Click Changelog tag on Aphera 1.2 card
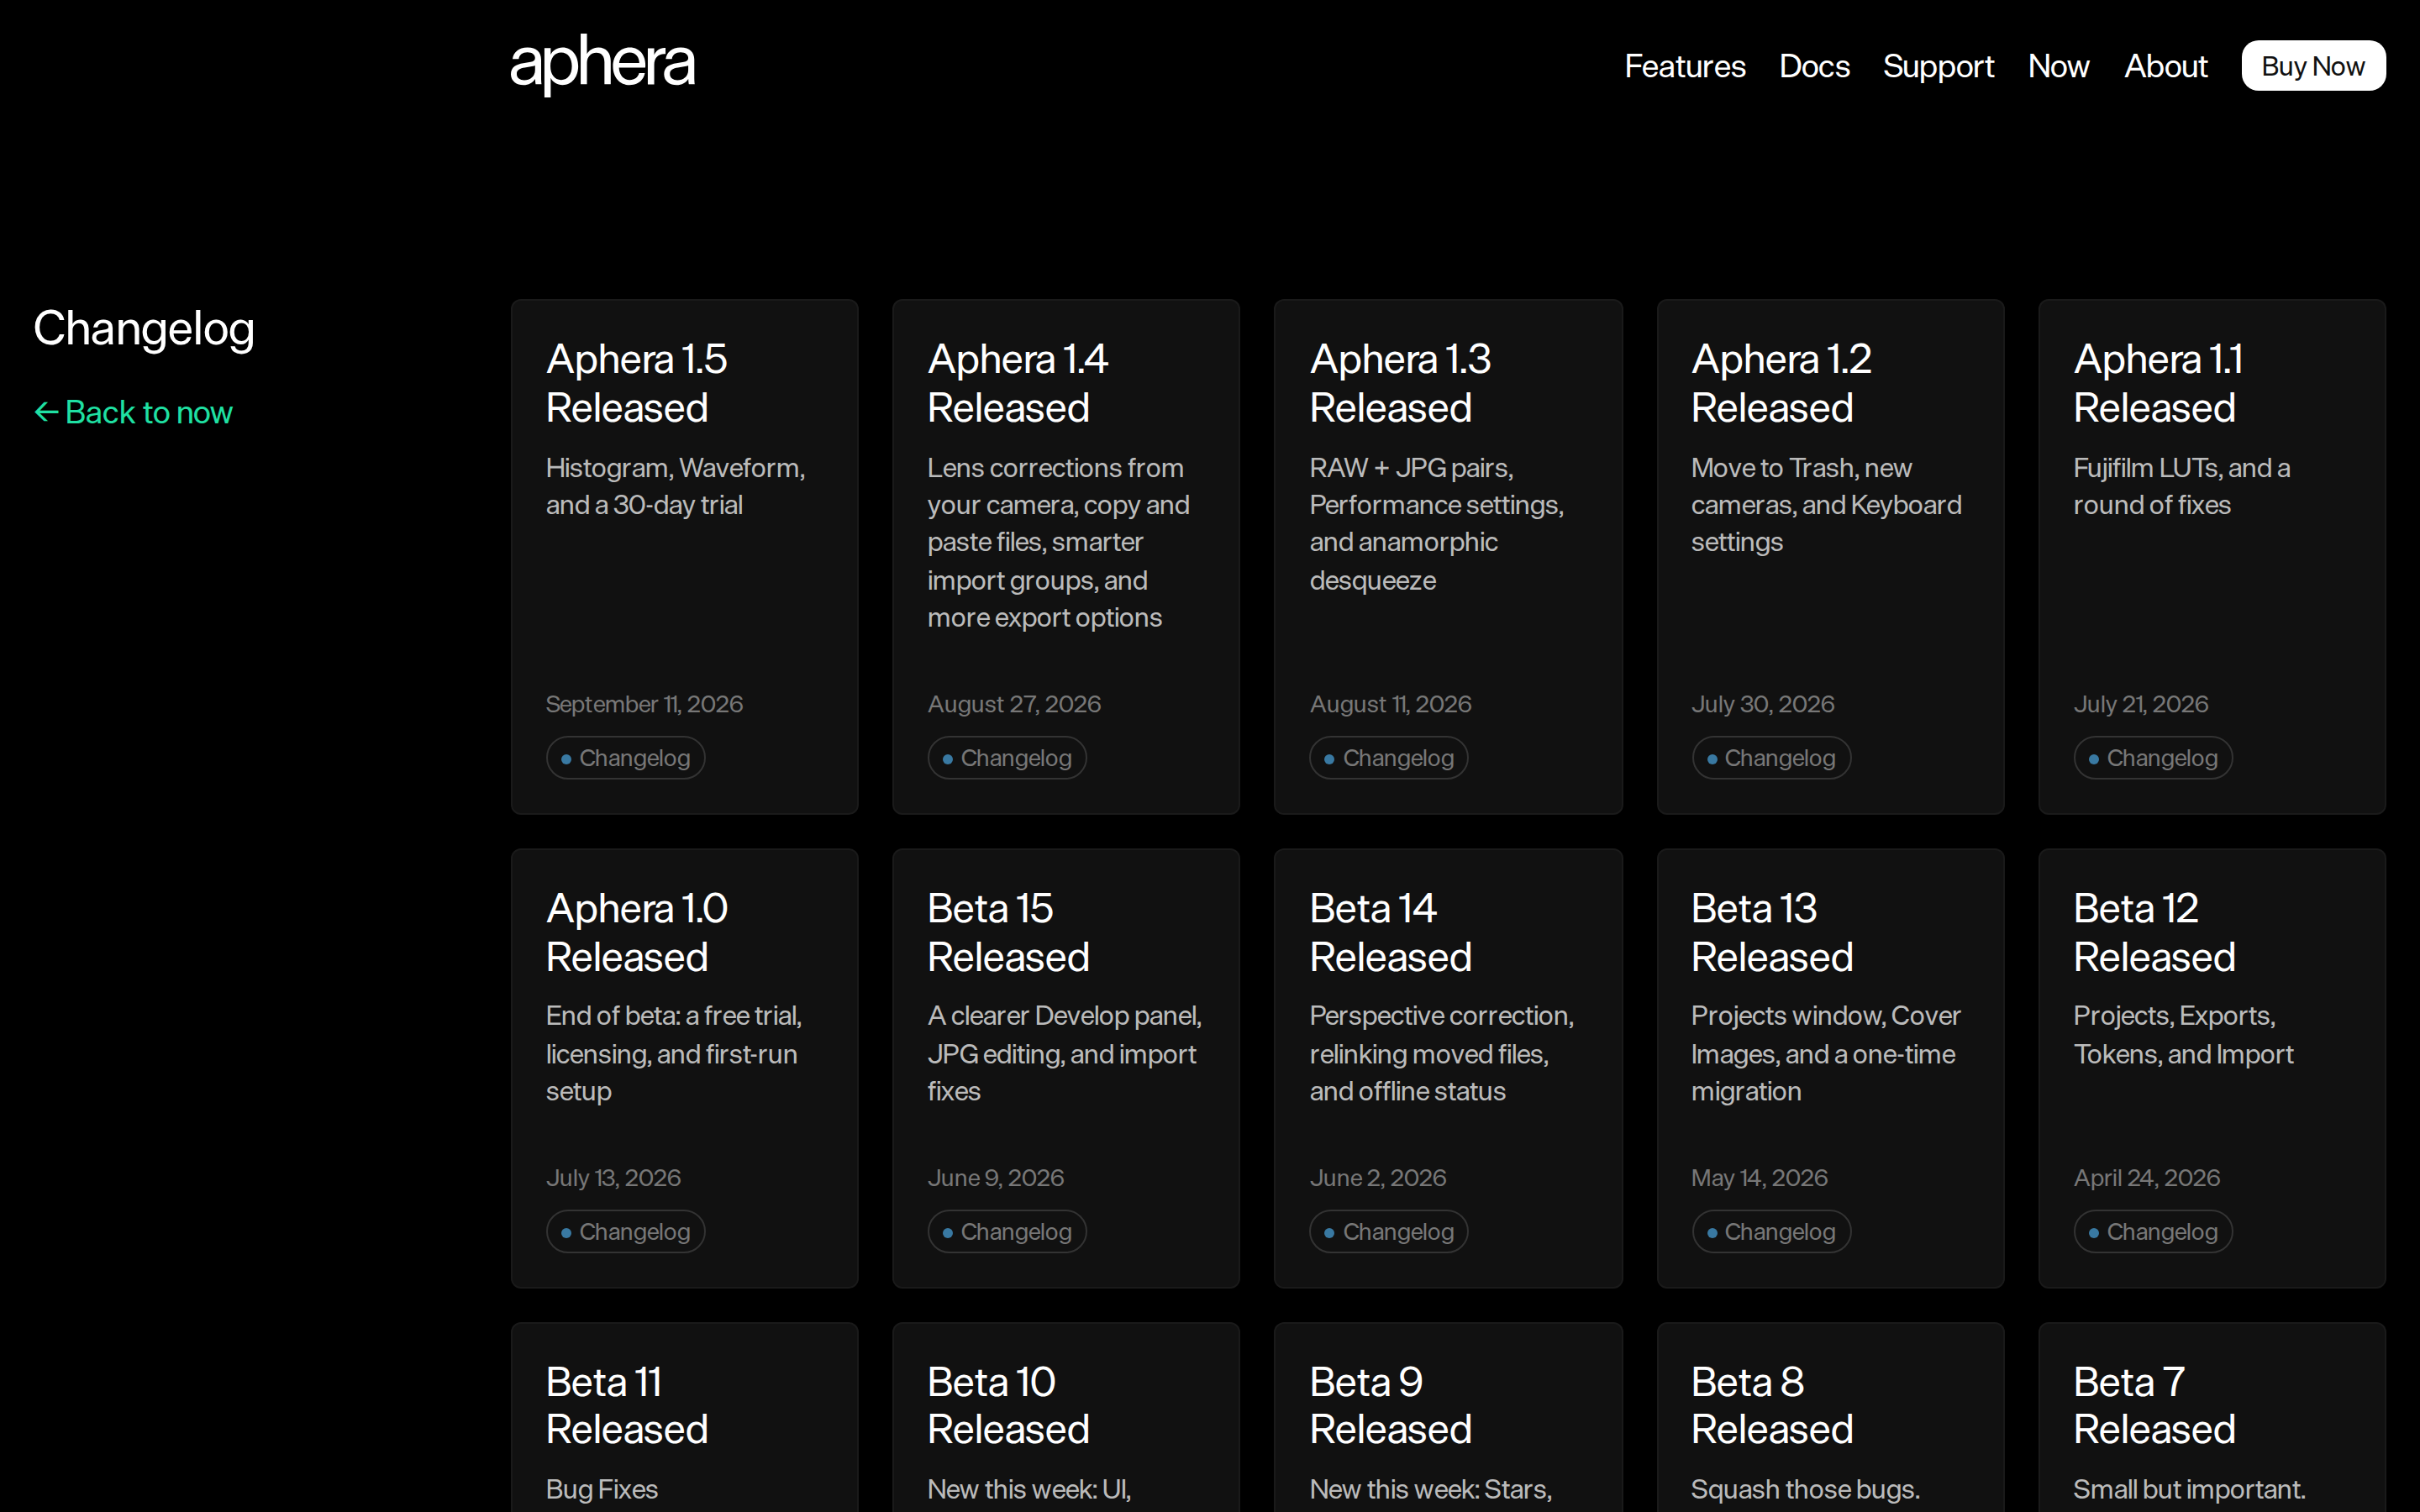This screenshot has height=1512, width=2420. coord(1771,758)
